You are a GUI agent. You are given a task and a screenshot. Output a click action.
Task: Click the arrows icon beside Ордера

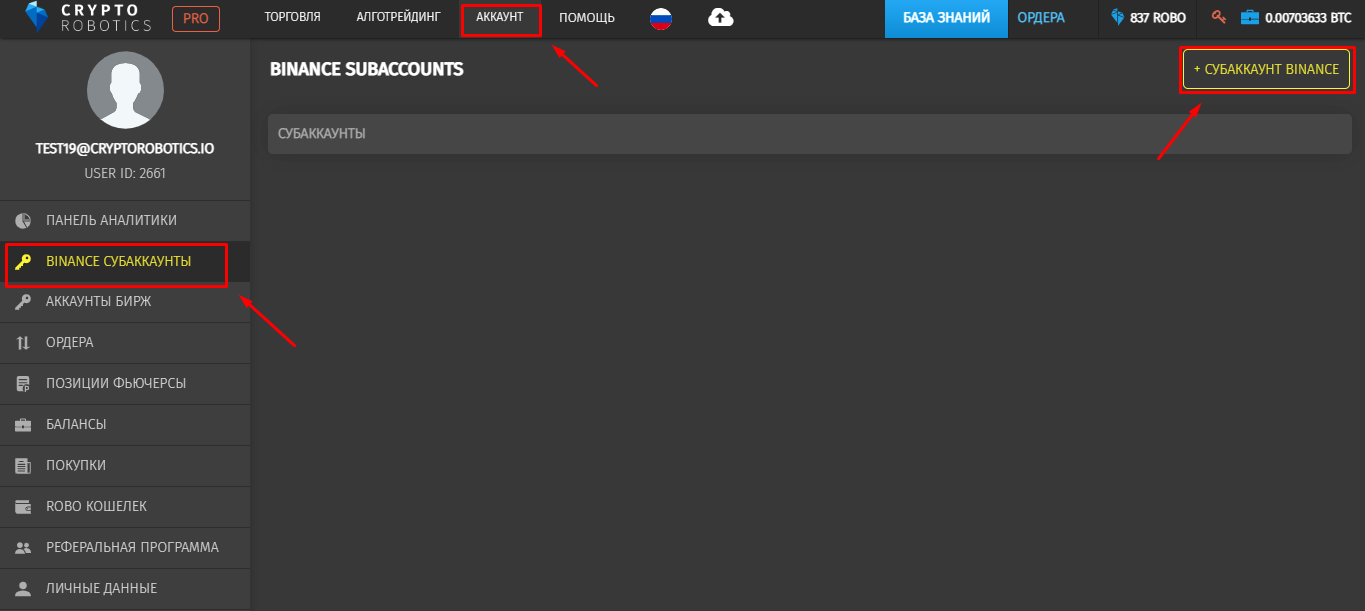[x=23, y=343]
